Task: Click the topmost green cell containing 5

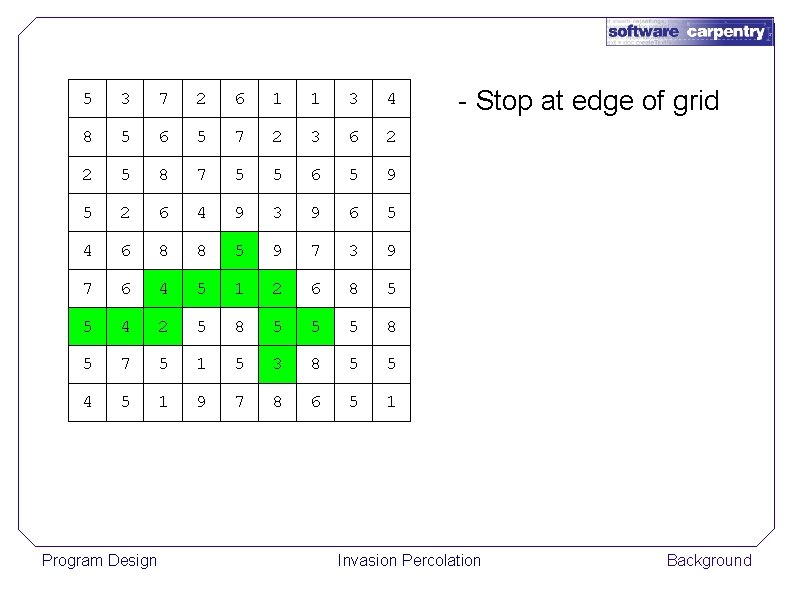Action: click(x=240, y=251)
